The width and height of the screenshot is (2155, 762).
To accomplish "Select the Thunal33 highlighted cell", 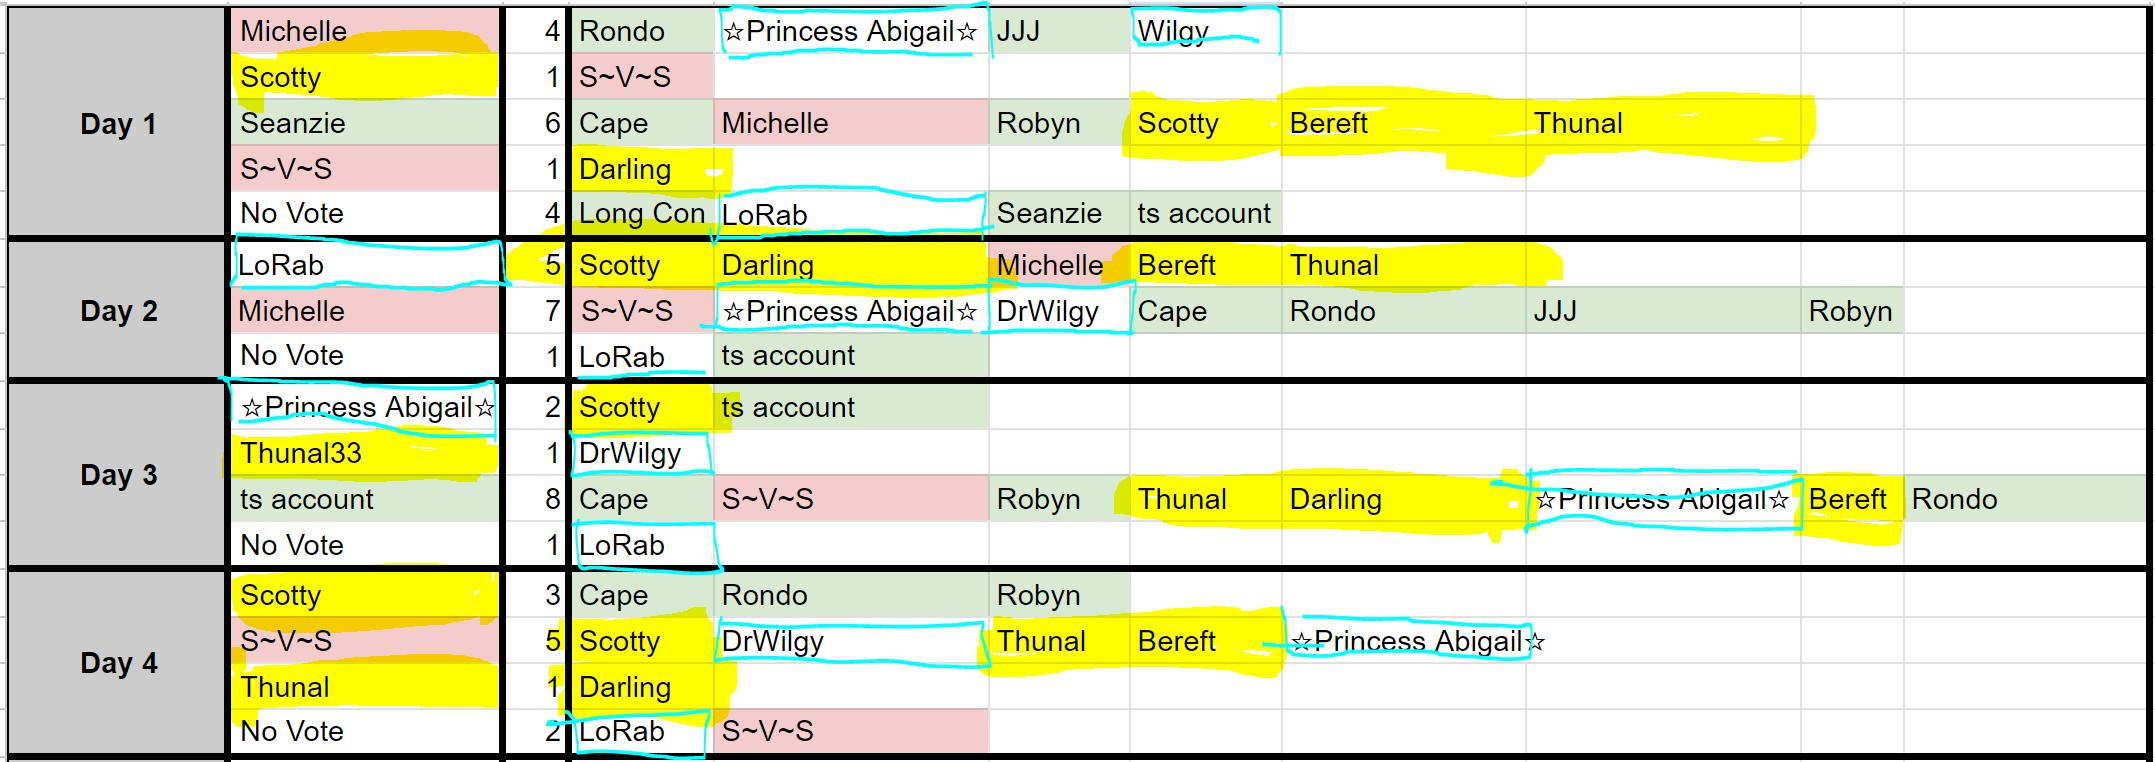I will tap(366, 453).
